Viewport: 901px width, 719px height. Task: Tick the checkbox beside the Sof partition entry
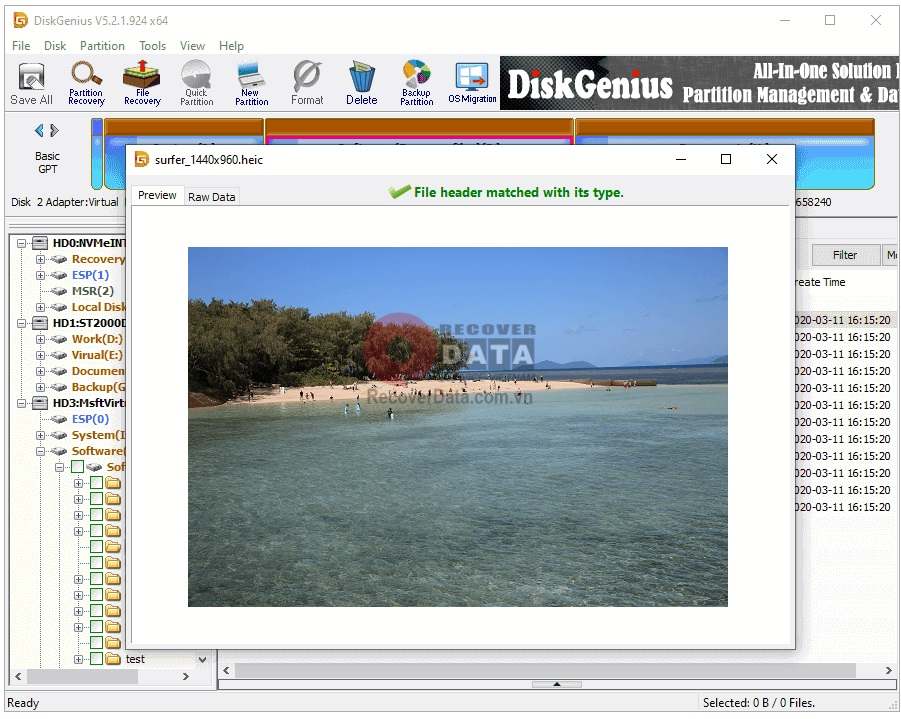click(x=78, y=467)
